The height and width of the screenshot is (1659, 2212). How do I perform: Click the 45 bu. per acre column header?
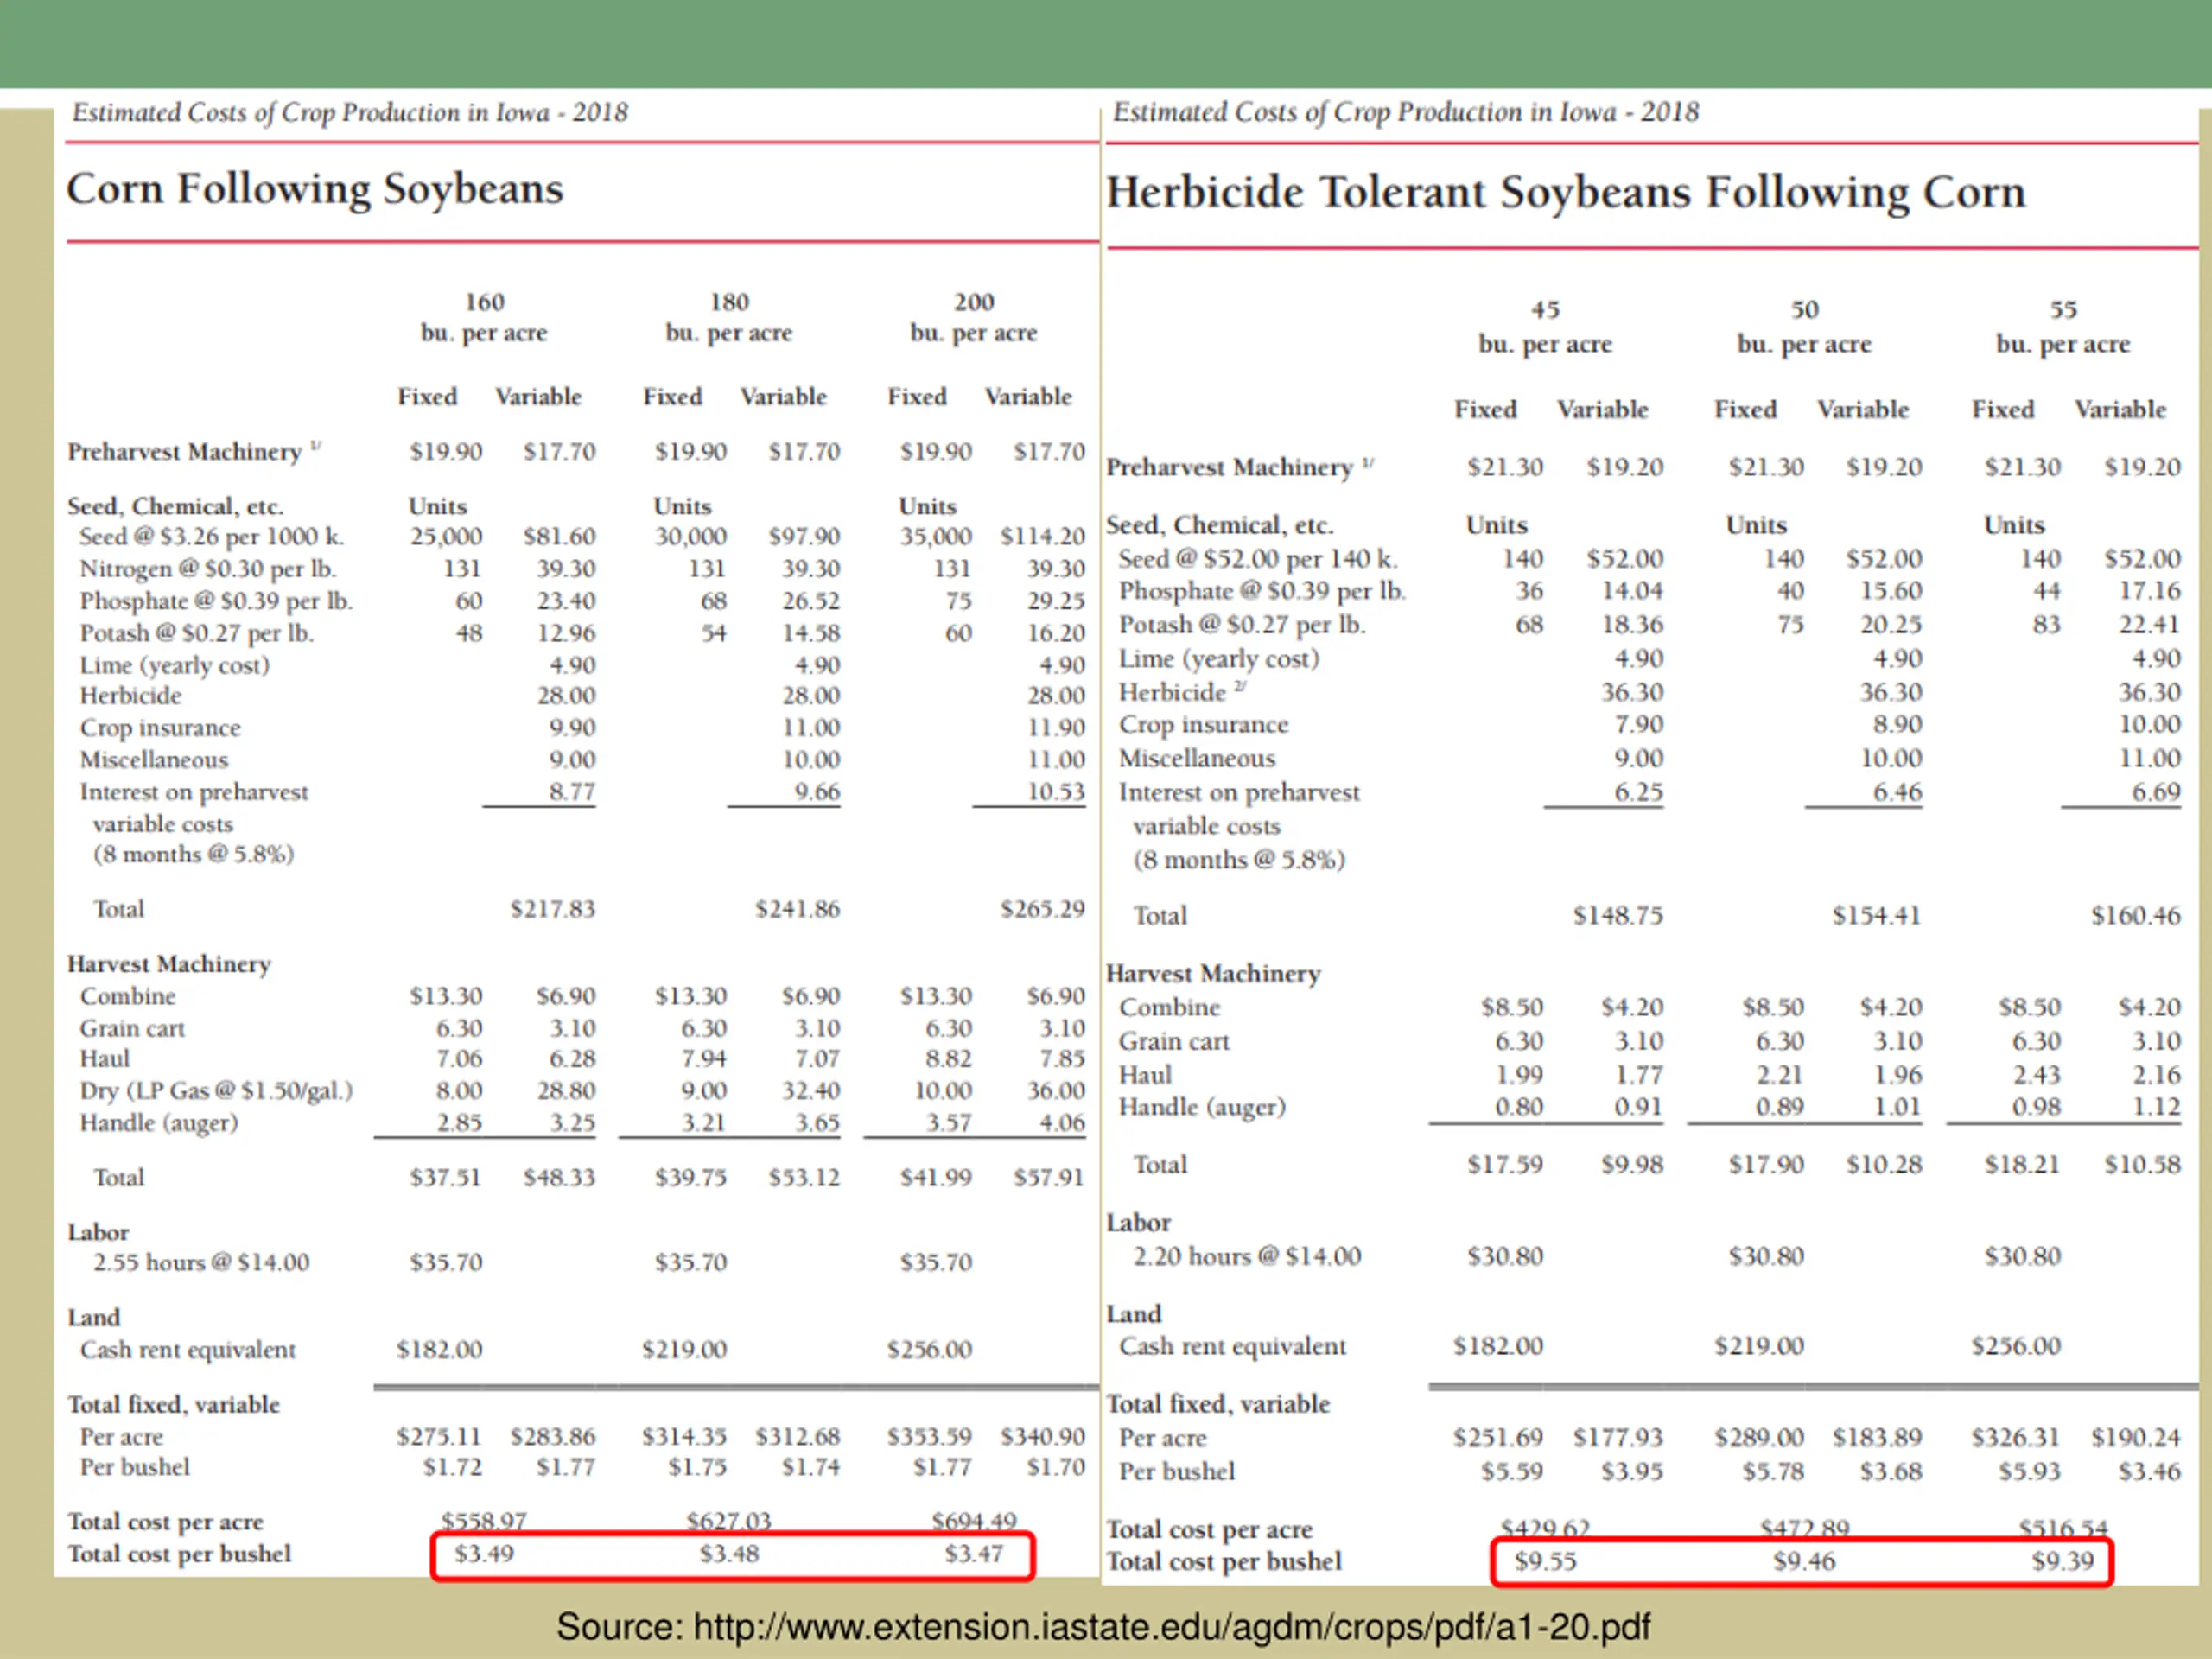[1545, 327]
